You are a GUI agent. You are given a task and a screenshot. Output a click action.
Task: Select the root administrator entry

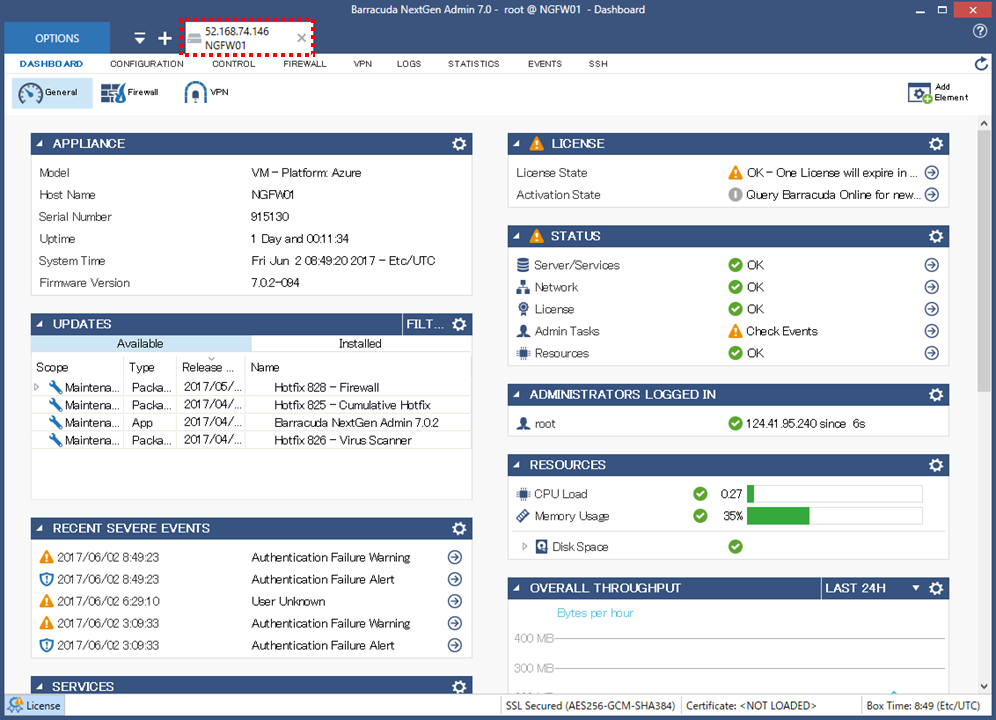(x=728, y=423)
